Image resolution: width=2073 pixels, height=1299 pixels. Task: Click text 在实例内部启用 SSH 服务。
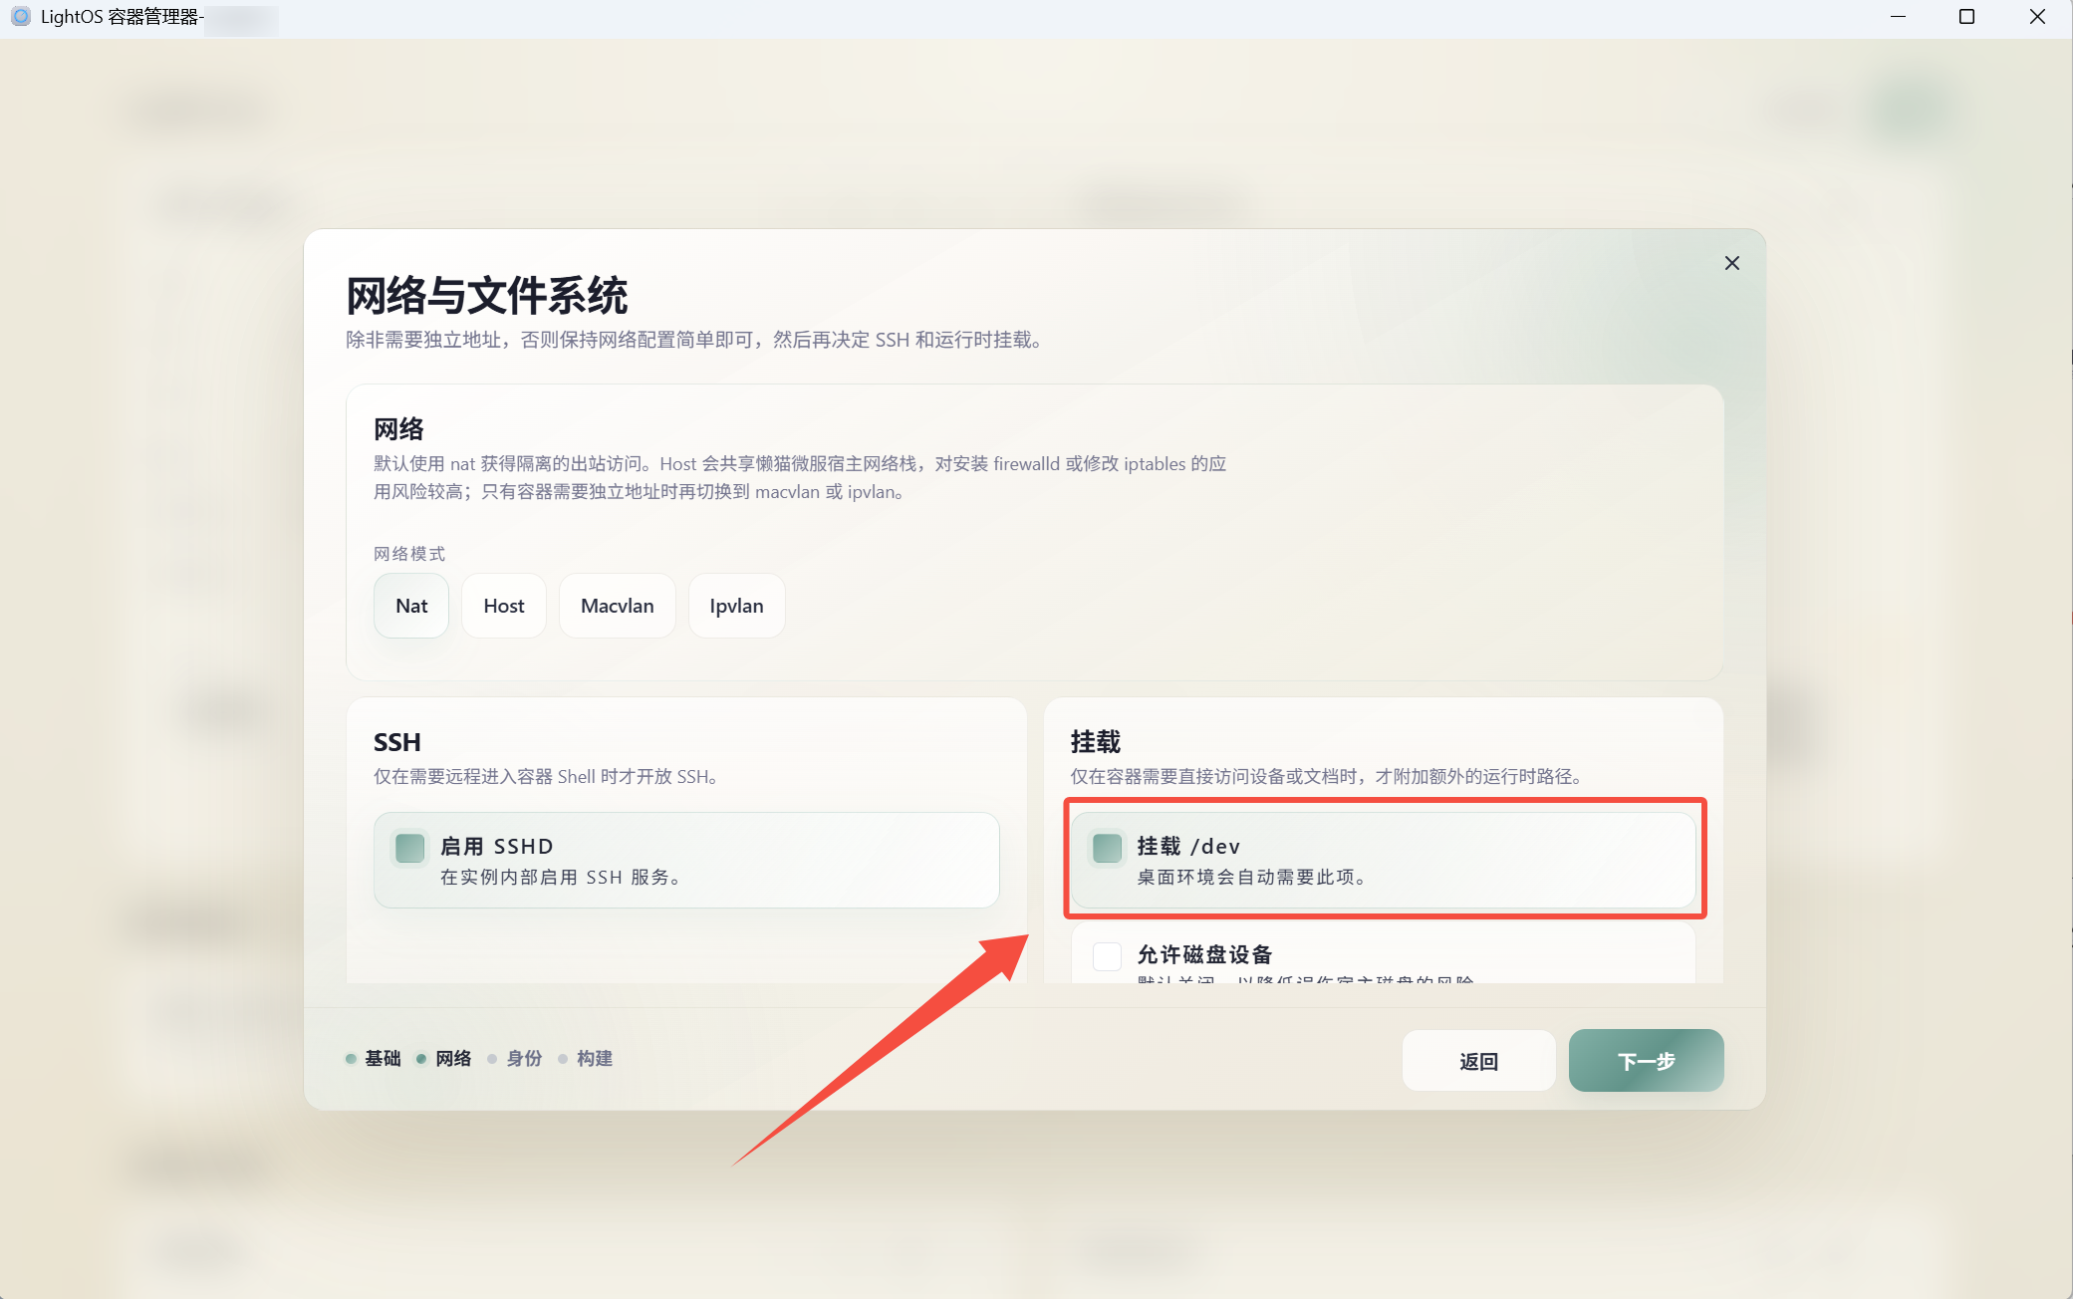coord(563,877)
